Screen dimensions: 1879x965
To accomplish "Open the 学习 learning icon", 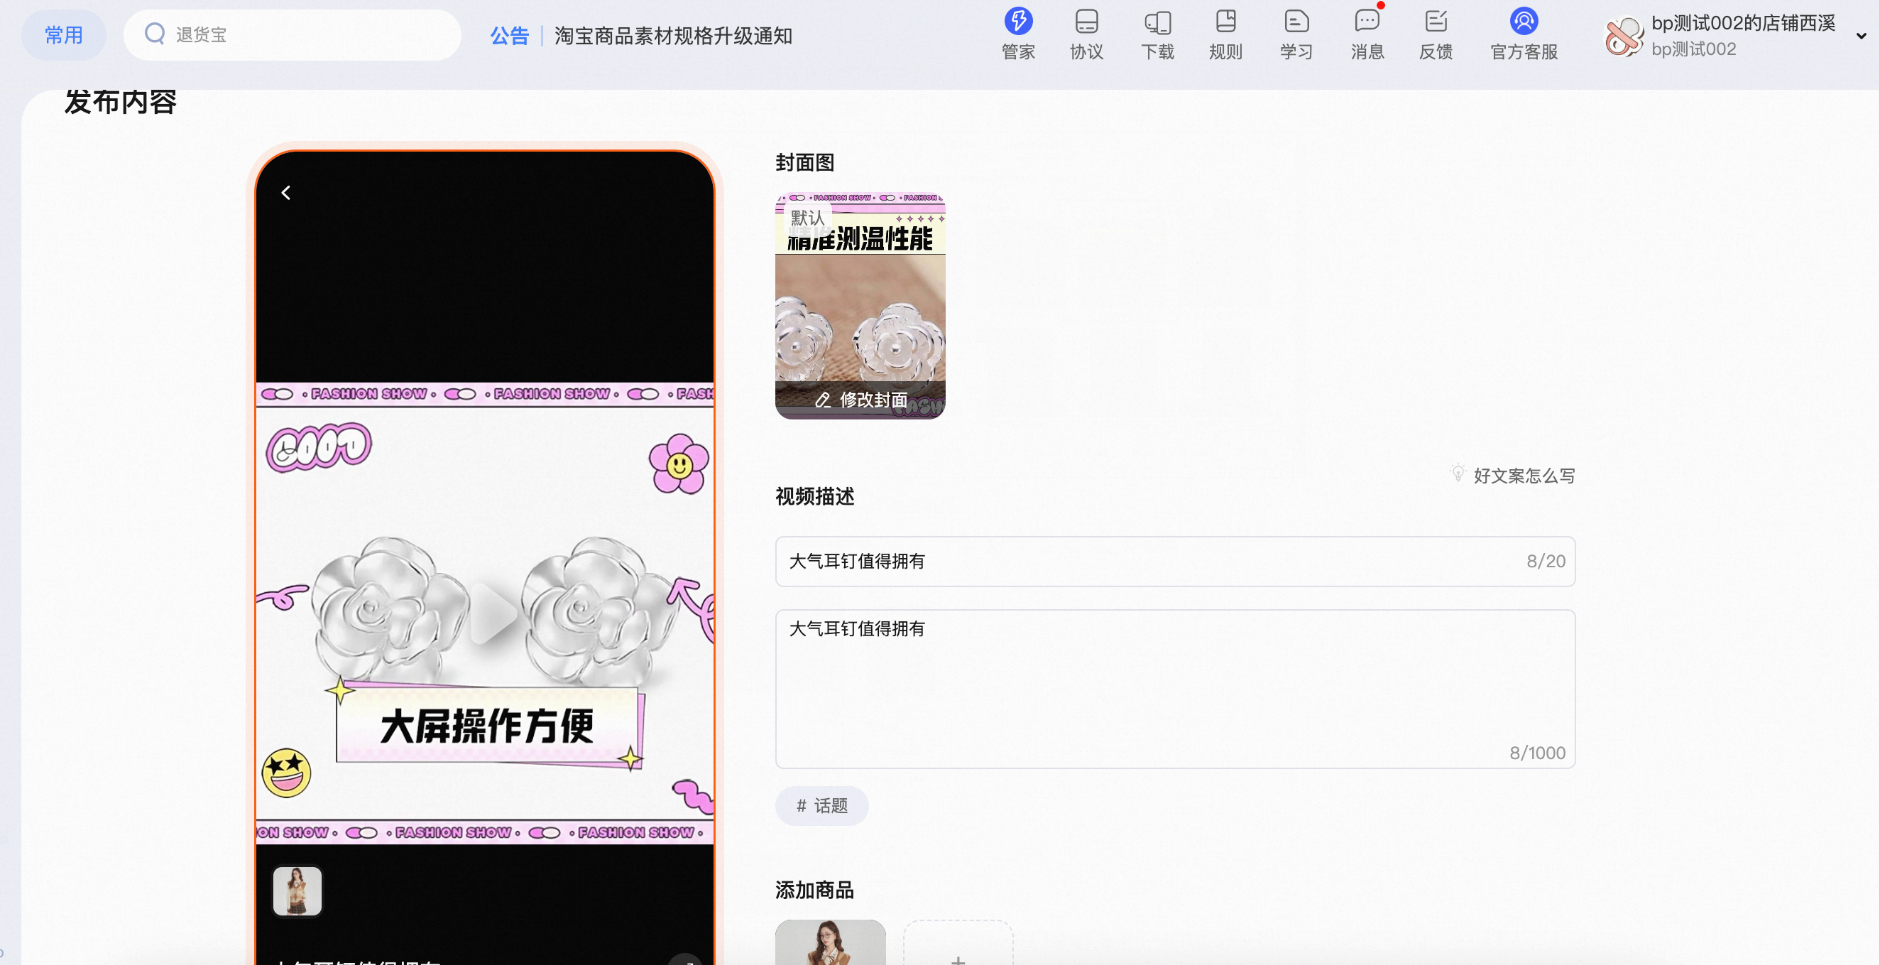I will click(x=1296, y=34).
